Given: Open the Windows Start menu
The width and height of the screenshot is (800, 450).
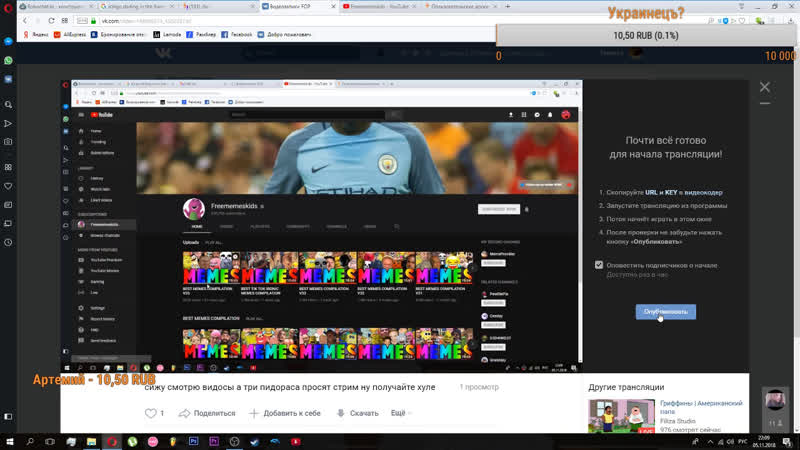Looking at the screenshot, I should (x=9, y=441).
